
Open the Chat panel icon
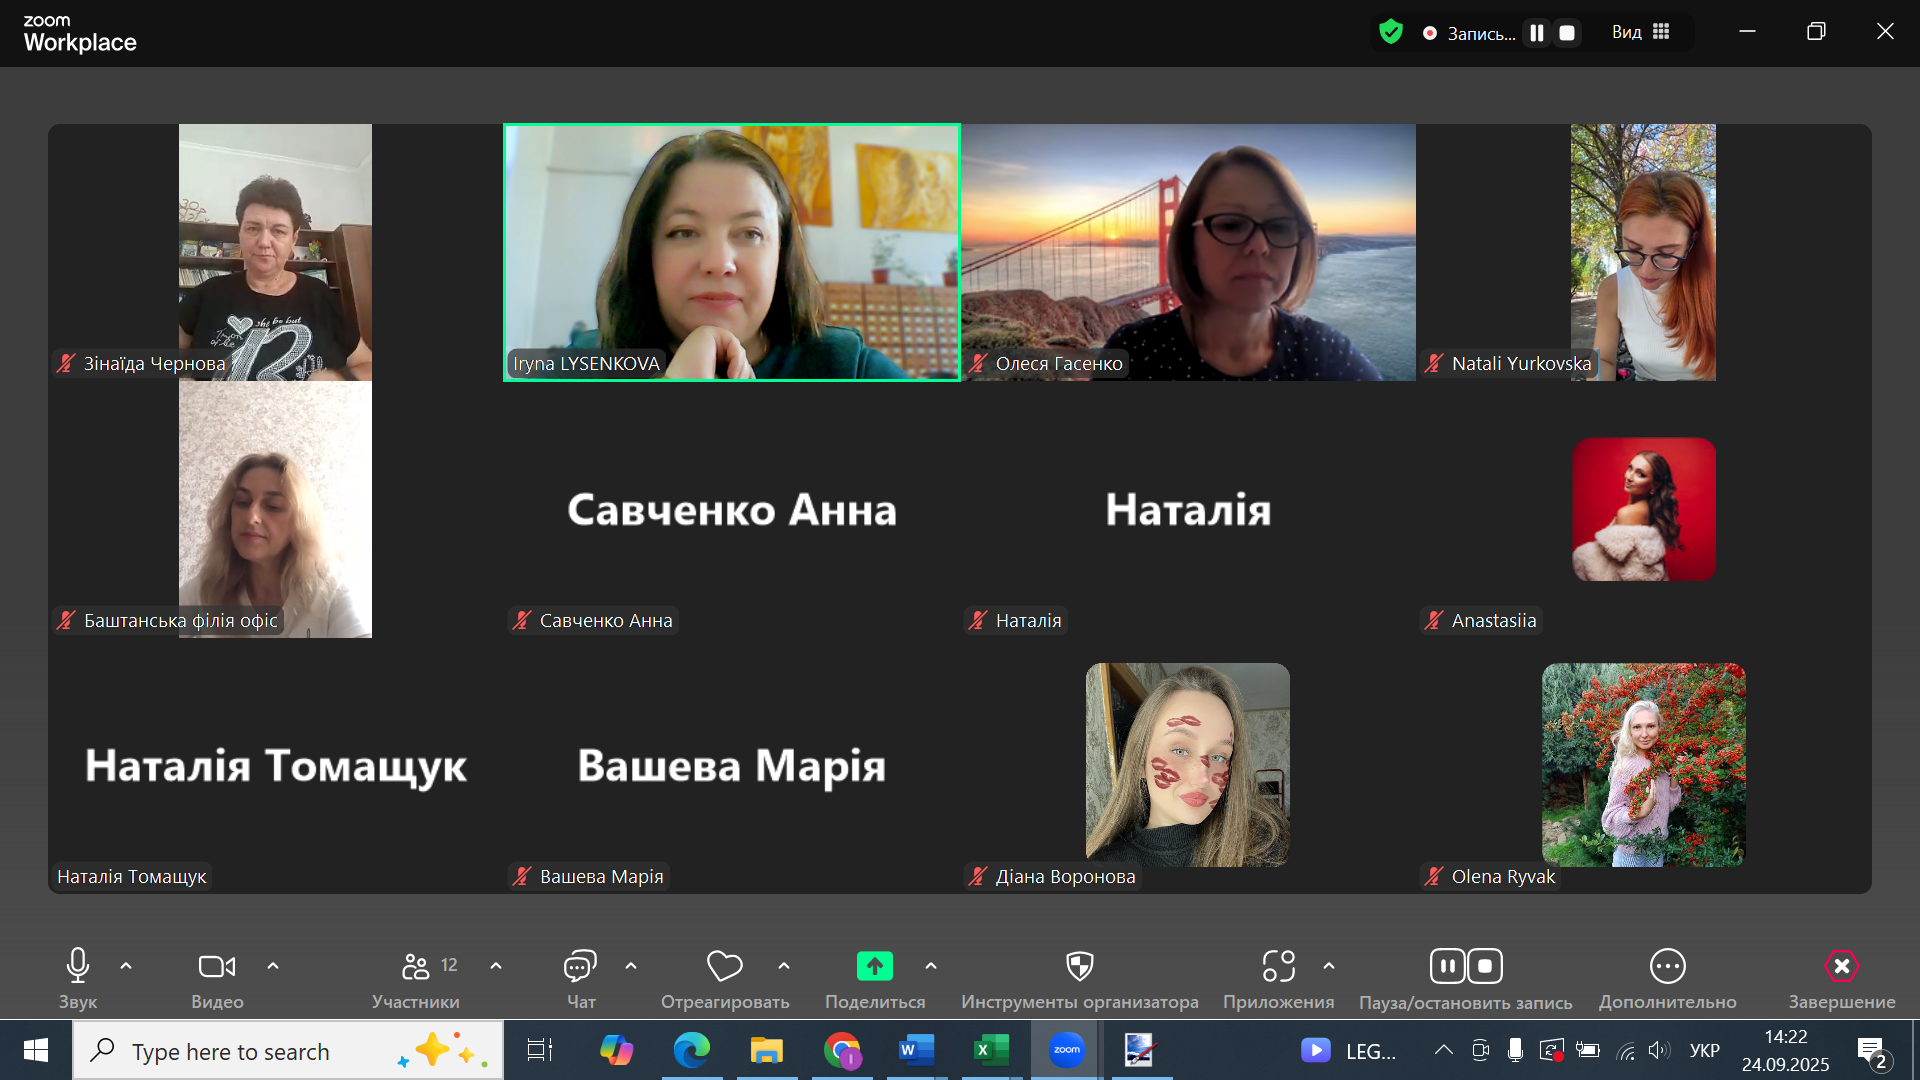click(580, 966)
